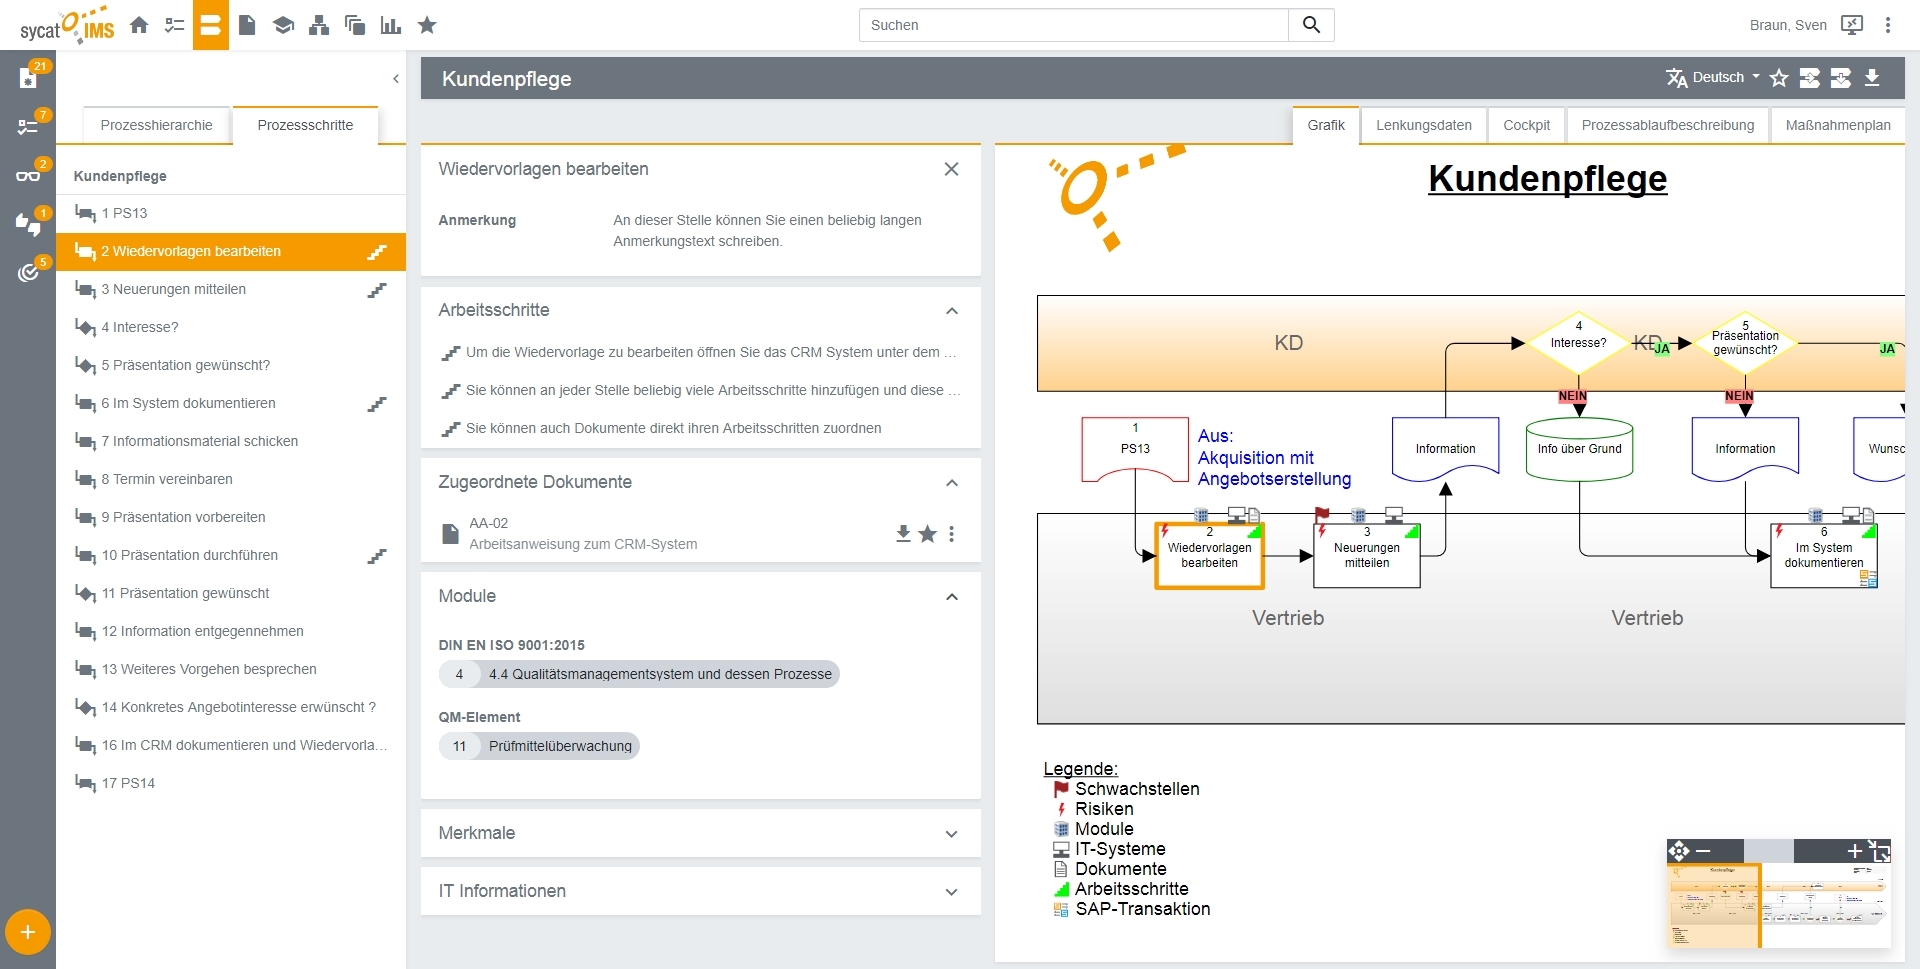Image resolution: width=1920 pixels, height=969 pixels.
Task: Select the orange process view icon
Action: [210, 25]
